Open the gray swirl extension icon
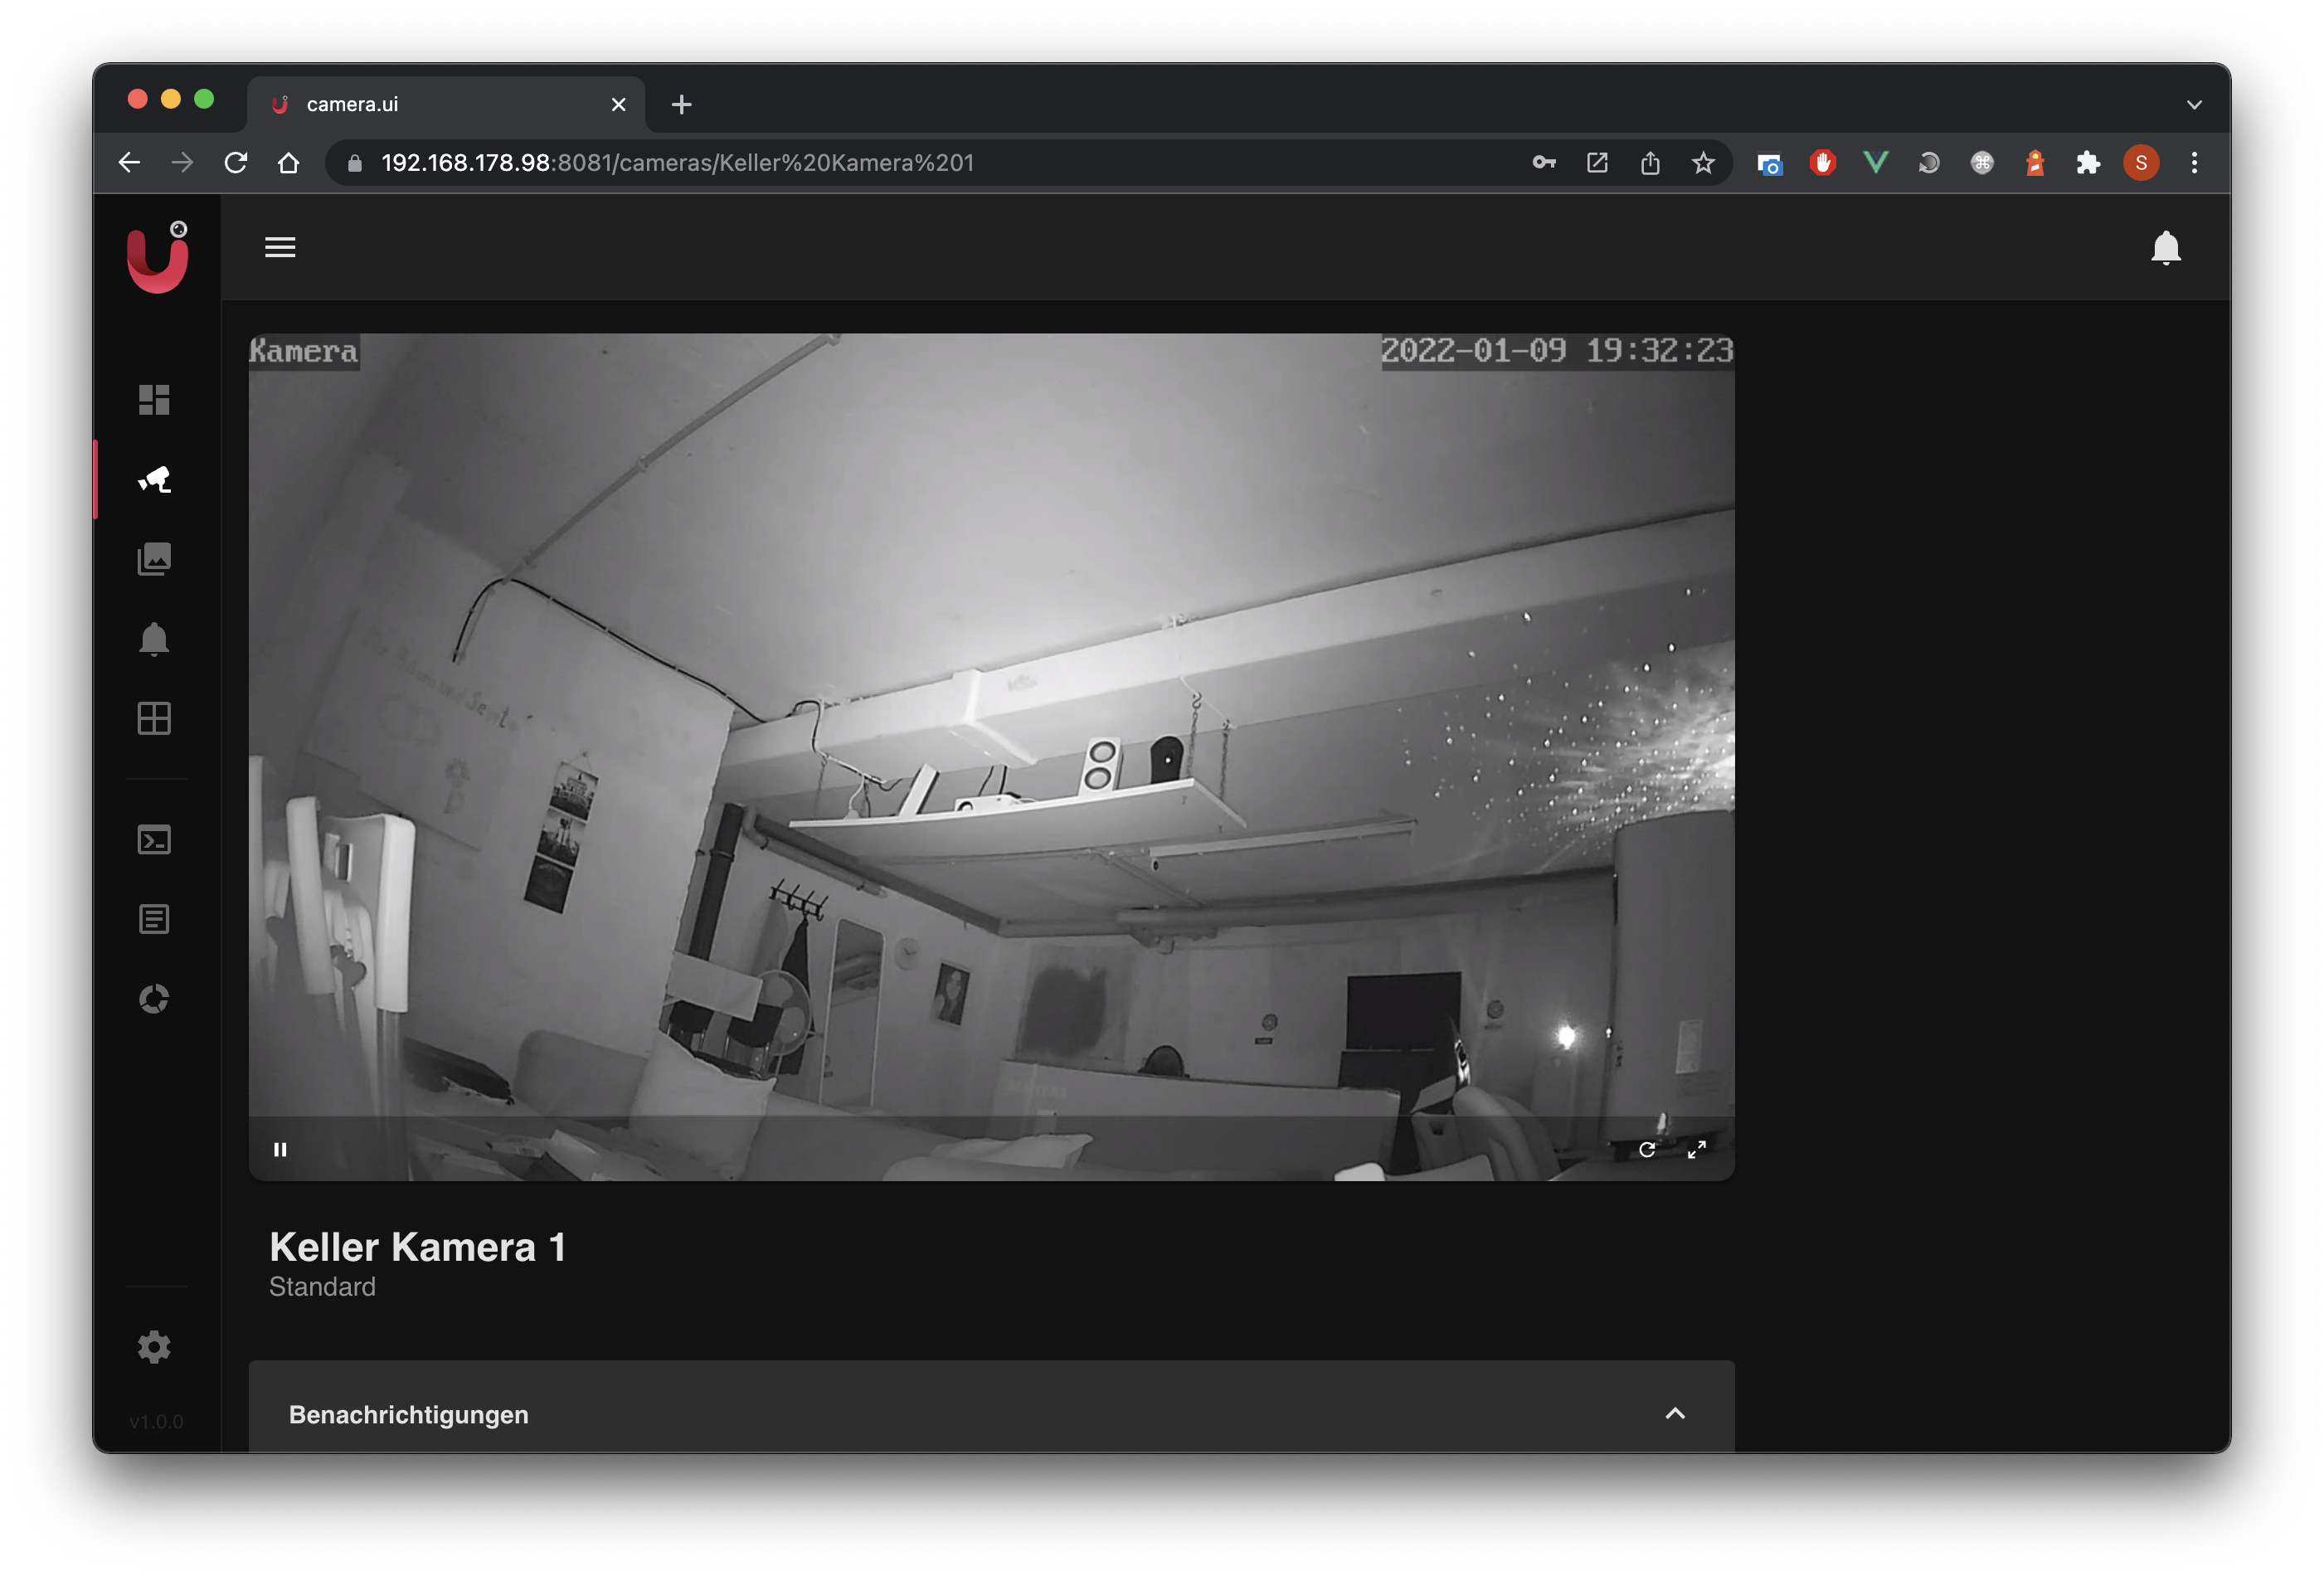2324x1576 pixels. (x=1929, y=163)
